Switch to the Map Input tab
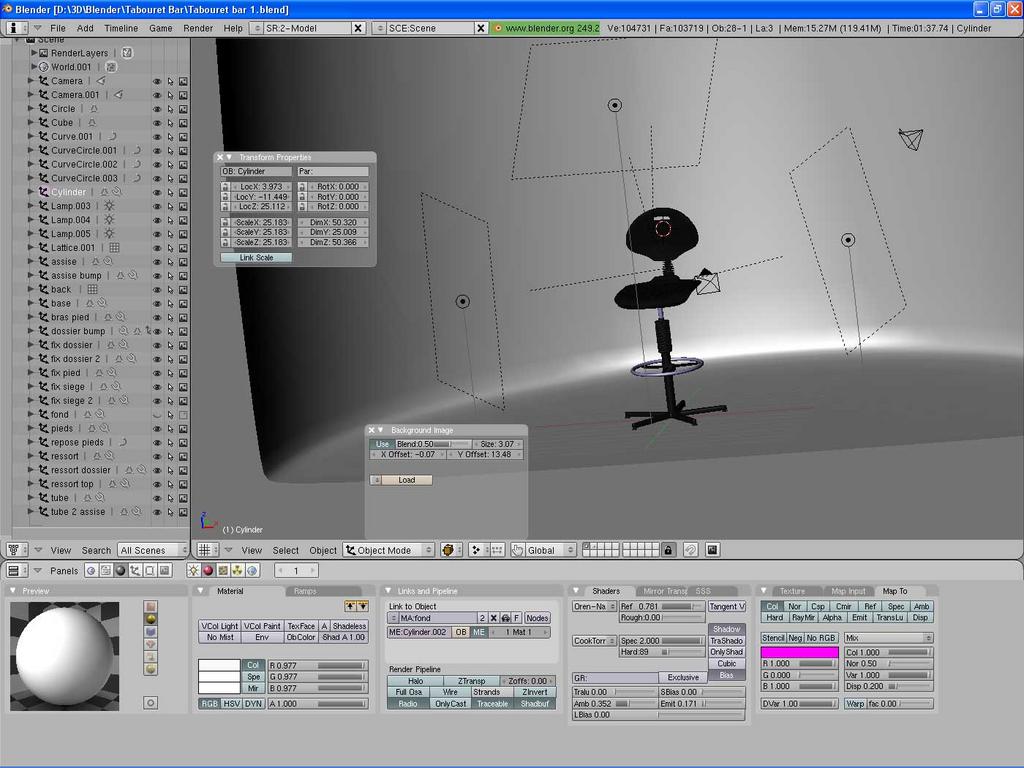Image resolution: width=1024 pixels, height=768 pixels. click(x=848, y=591)
